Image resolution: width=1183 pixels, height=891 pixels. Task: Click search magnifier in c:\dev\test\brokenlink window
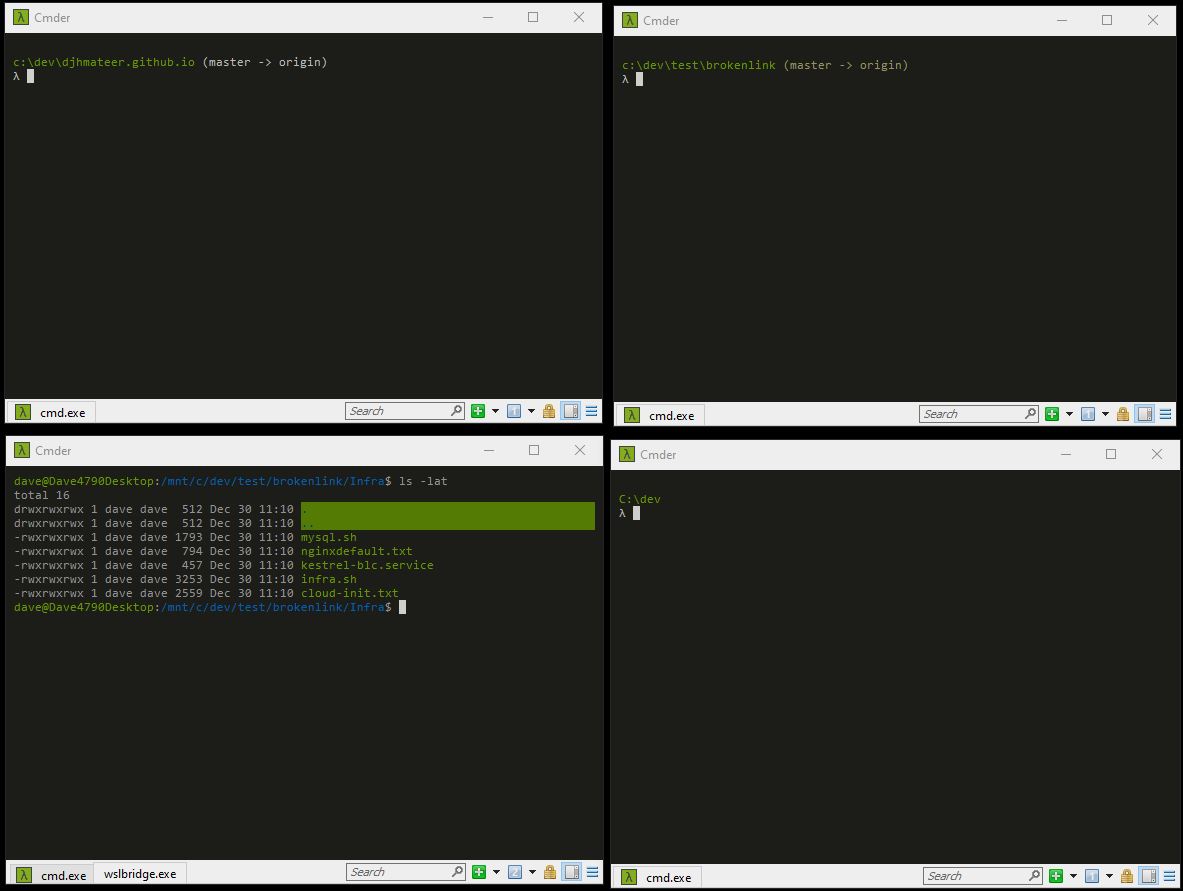click(x=1031, y=413)
